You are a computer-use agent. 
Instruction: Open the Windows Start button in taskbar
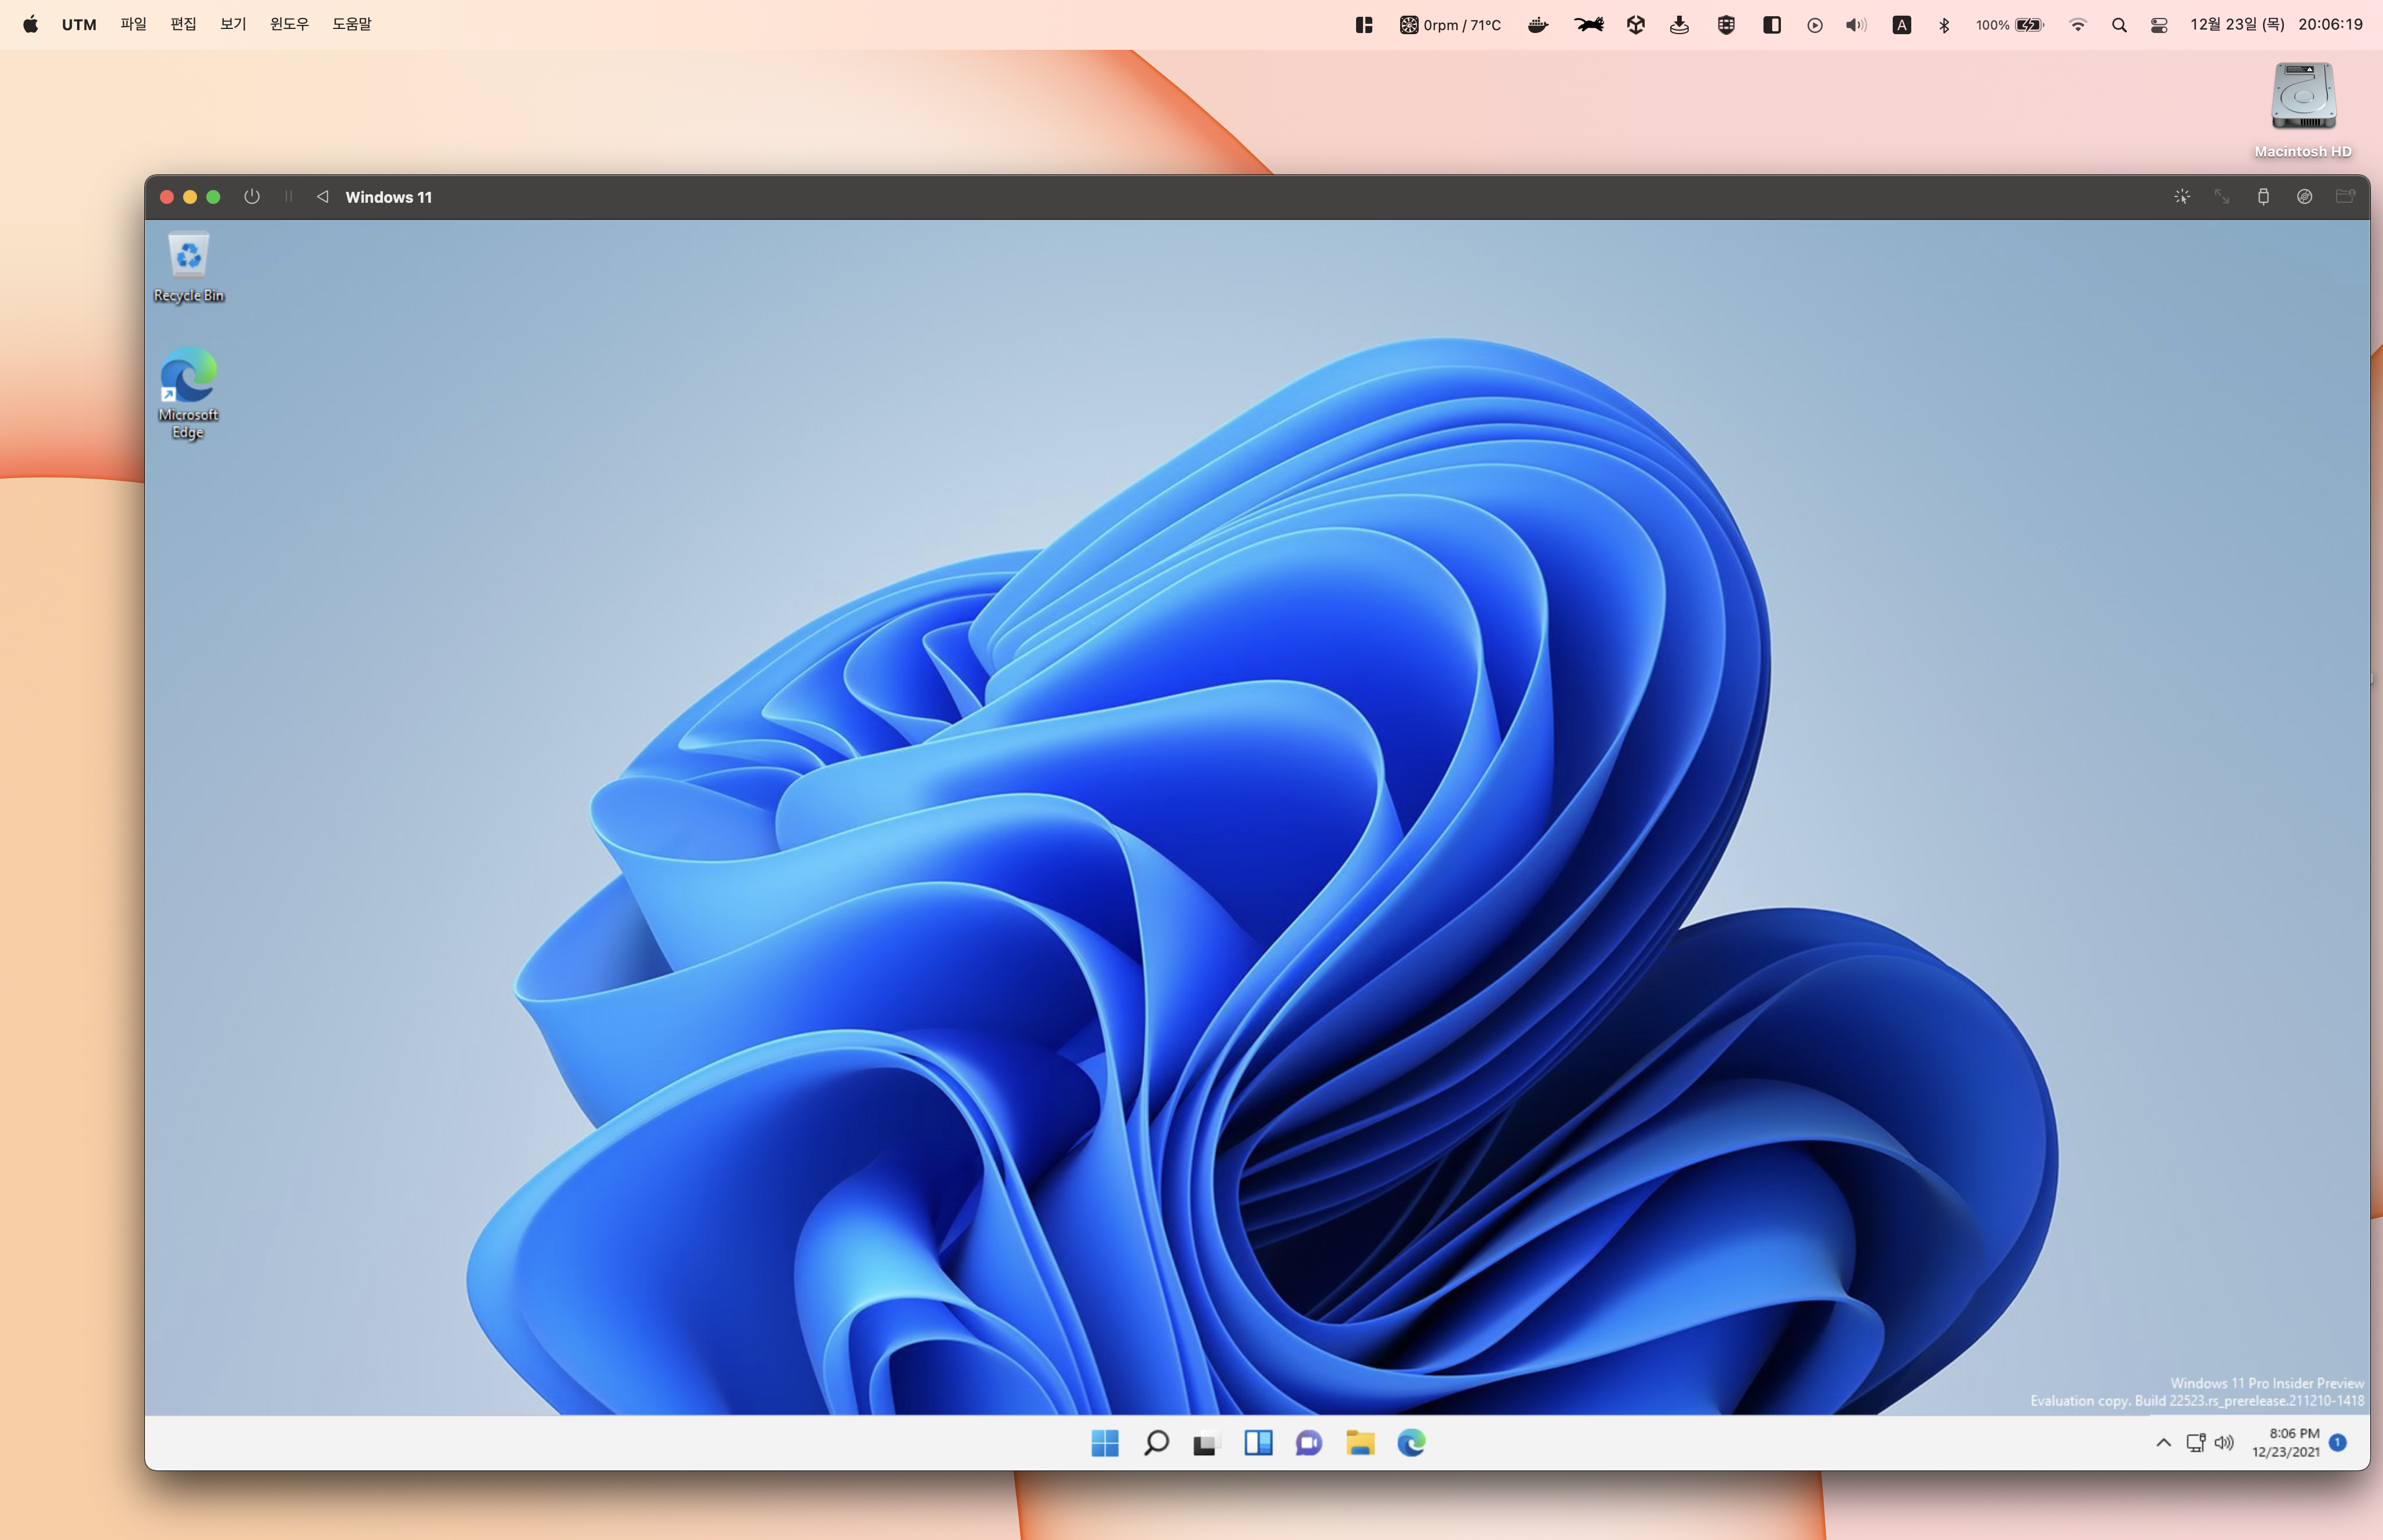(x=1105, y=1443)
